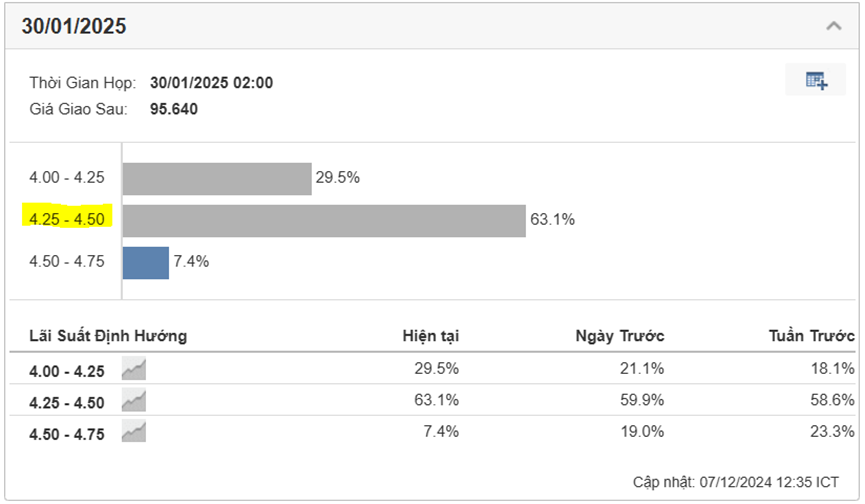This screenshot has height=504, width=865.
Task: Click the gray 29.5% probability bar
Action: [x=217, y=179]
